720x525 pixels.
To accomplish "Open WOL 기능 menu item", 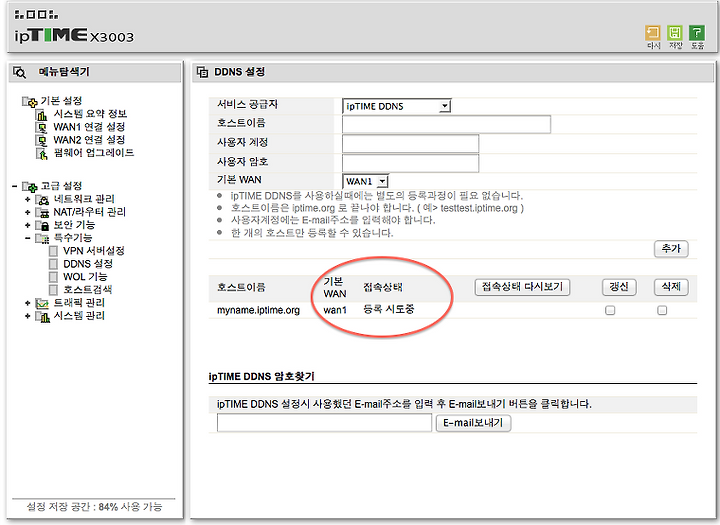I will pos(85,277).
